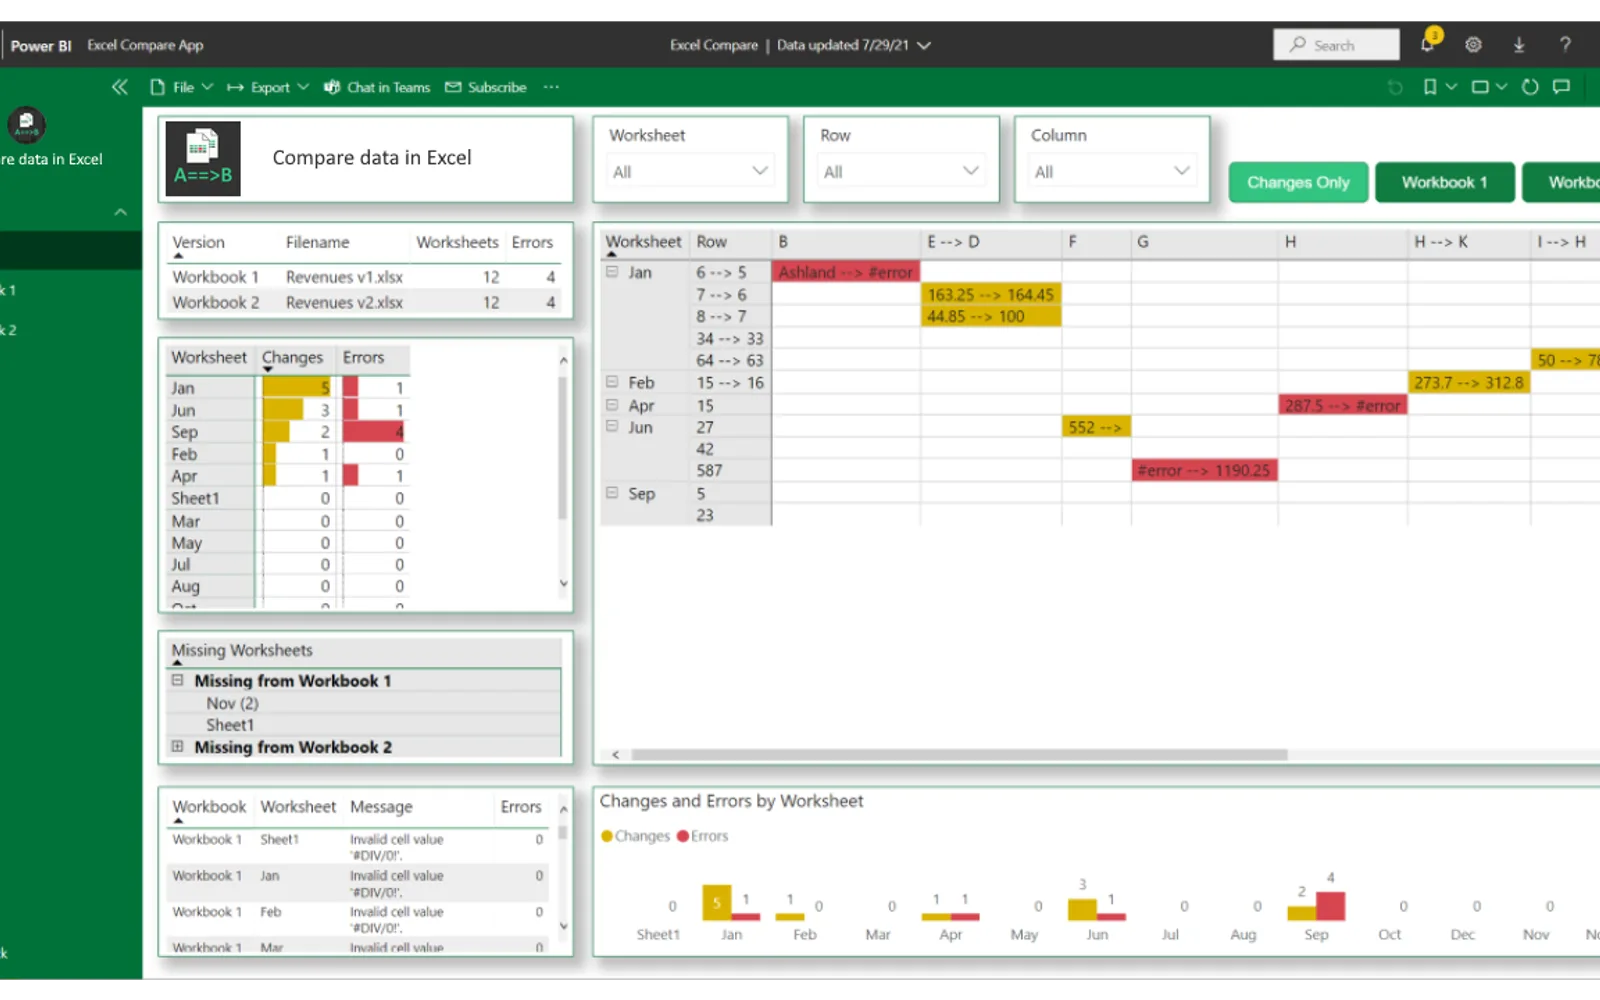Viewport: 1600px width, 1000px height.
Task: Click the Sep errors red bar in chart
Action: (1330, 905)
